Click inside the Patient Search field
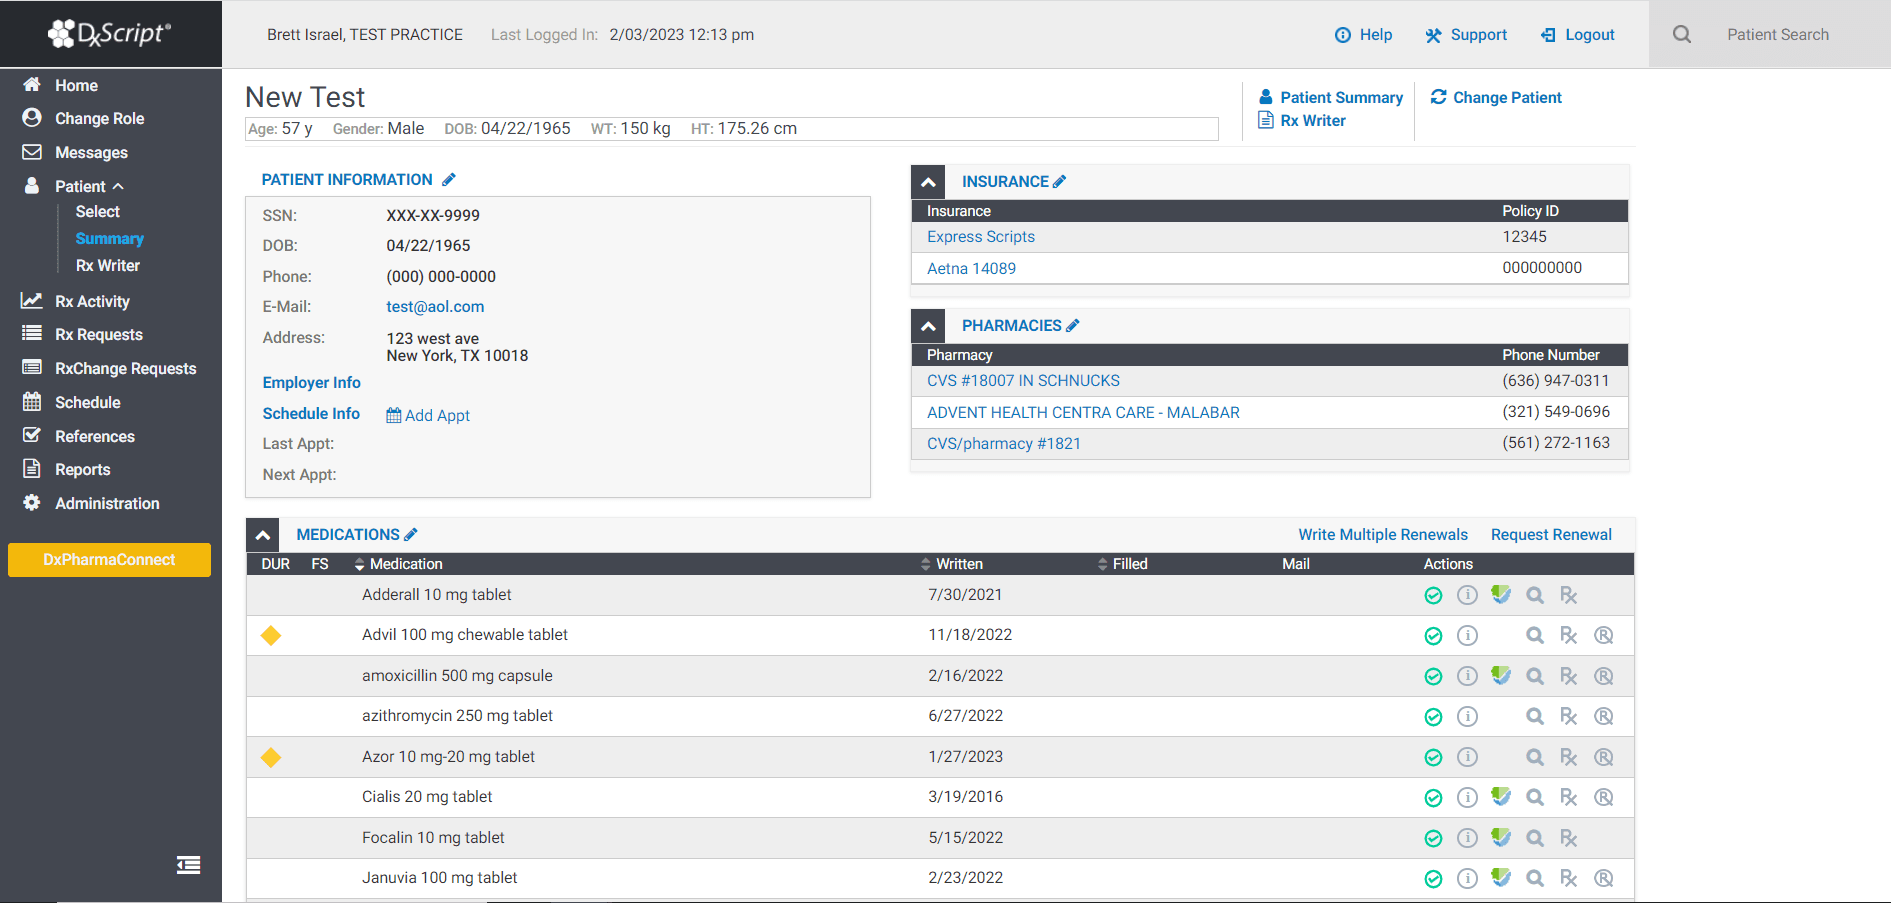The height and width of the screenshot is (903, 1891). pyautogui.click(x=1778, y=33)
